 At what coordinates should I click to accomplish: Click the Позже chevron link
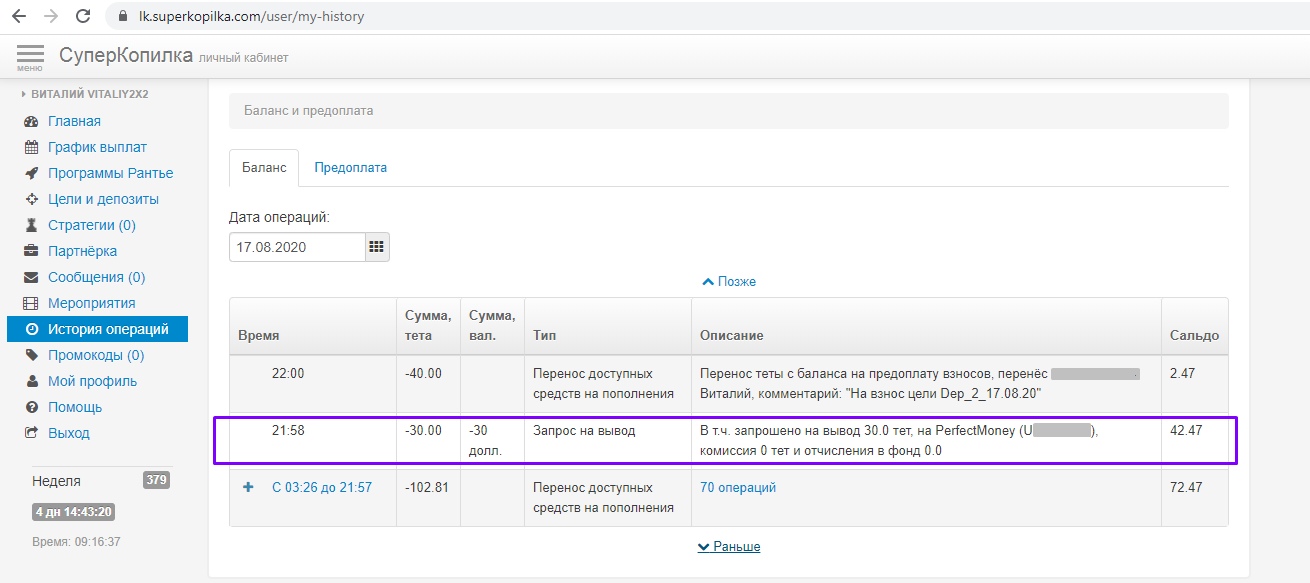coord(729,282)
